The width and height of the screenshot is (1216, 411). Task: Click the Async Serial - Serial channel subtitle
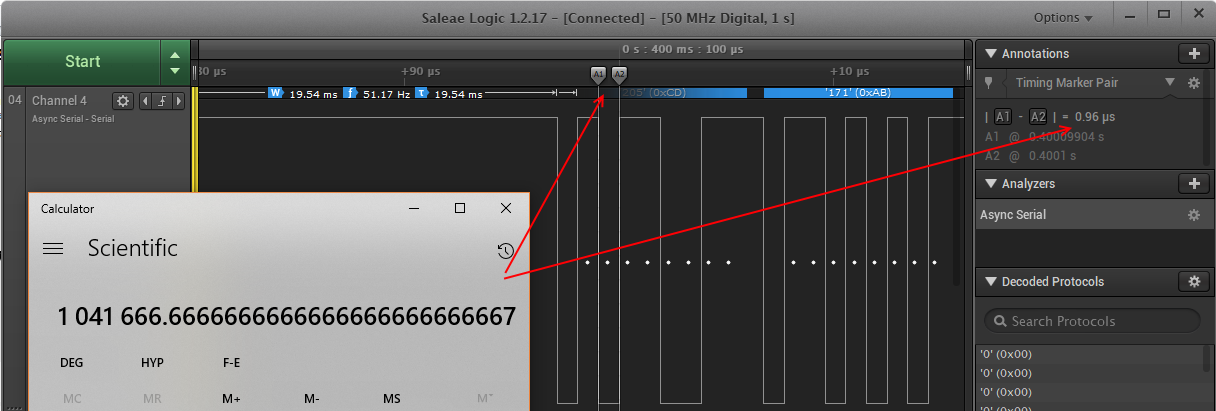[x=73, y=119]
